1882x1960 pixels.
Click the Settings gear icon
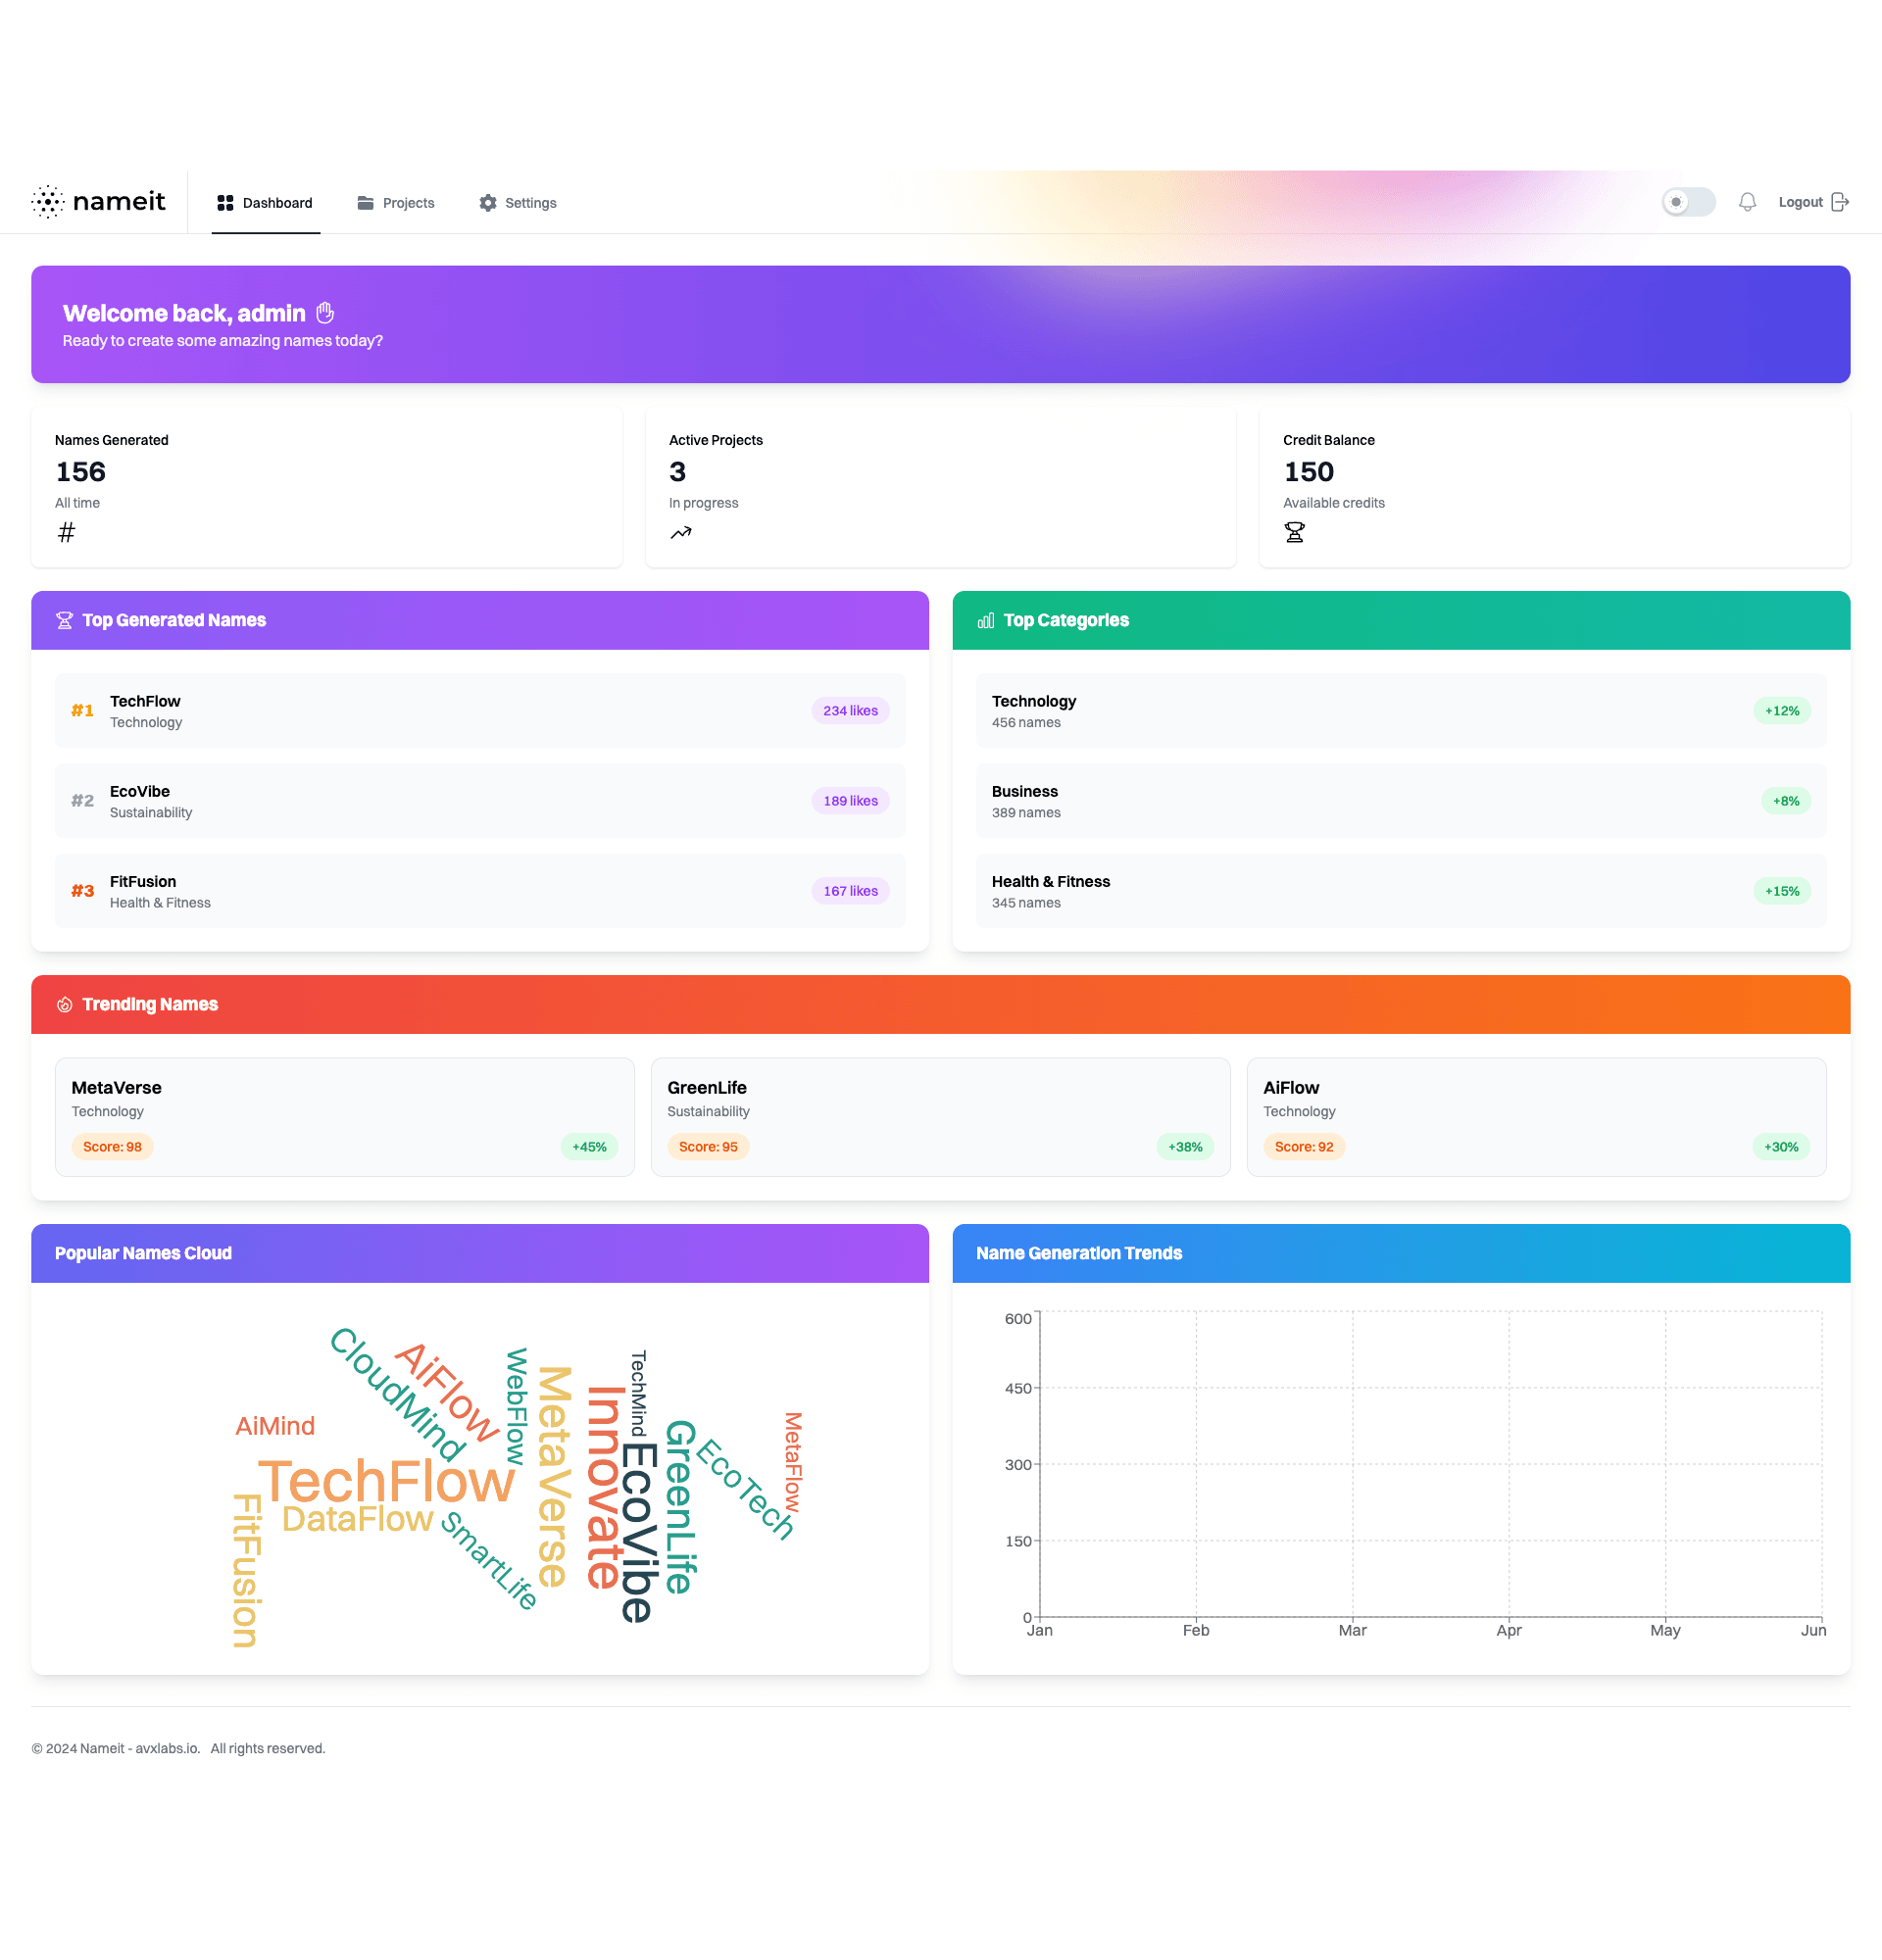click(x=487, y=203)
